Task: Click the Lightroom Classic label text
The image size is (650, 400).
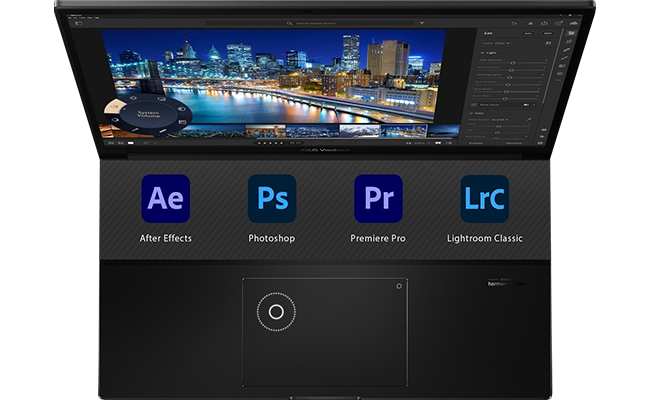Action: point(485,238)
